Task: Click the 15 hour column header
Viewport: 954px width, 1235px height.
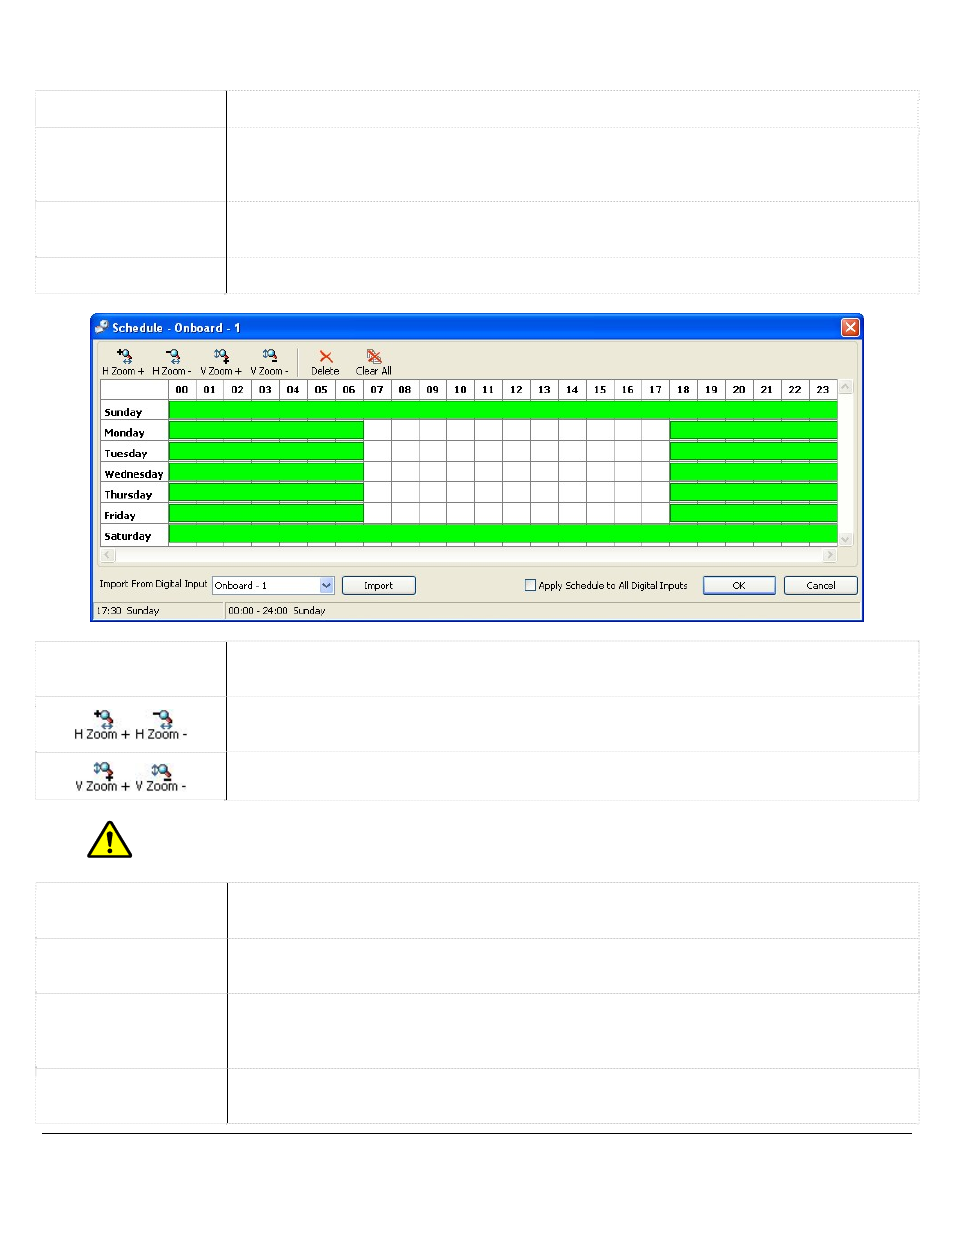Action: pyautogui.click(x=600, y=390)
